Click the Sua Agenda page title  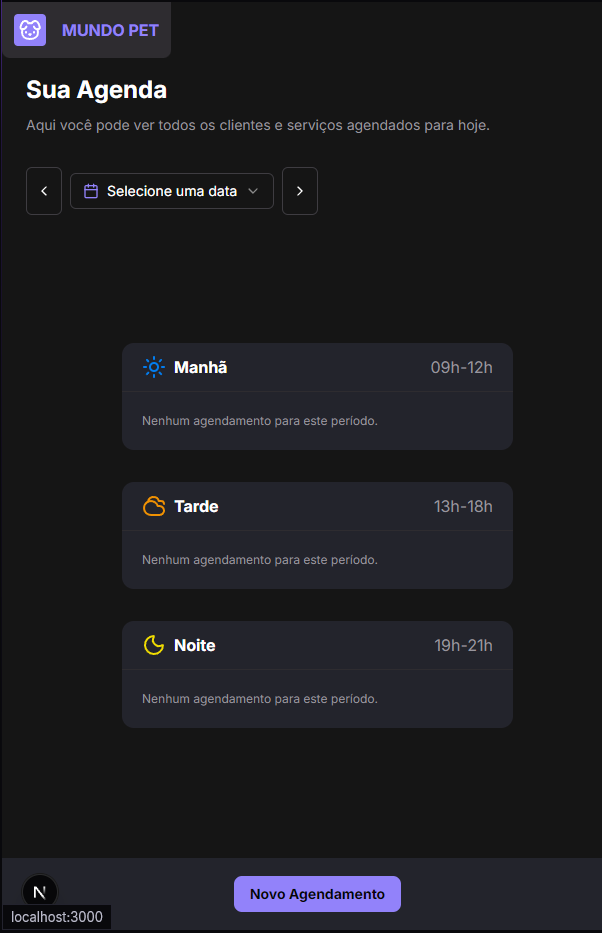96,89
